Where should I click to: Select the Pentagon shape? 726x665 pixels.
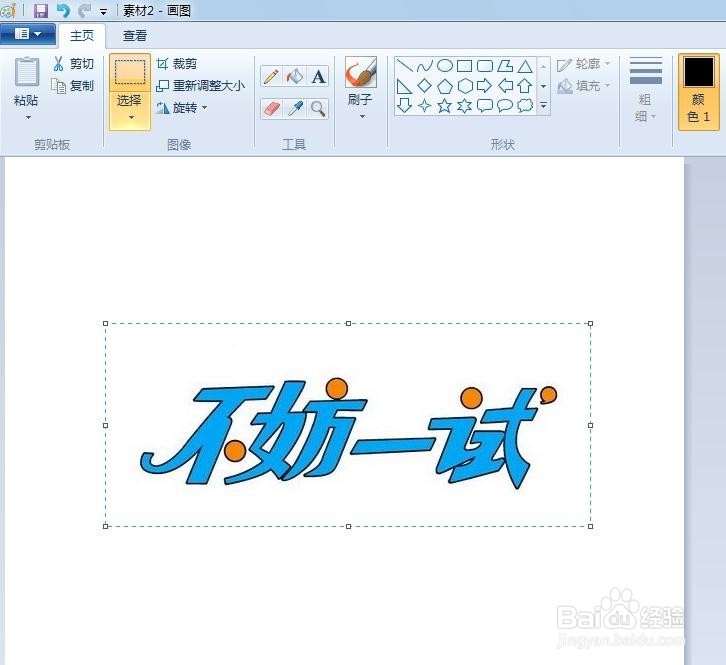(445, 86)
